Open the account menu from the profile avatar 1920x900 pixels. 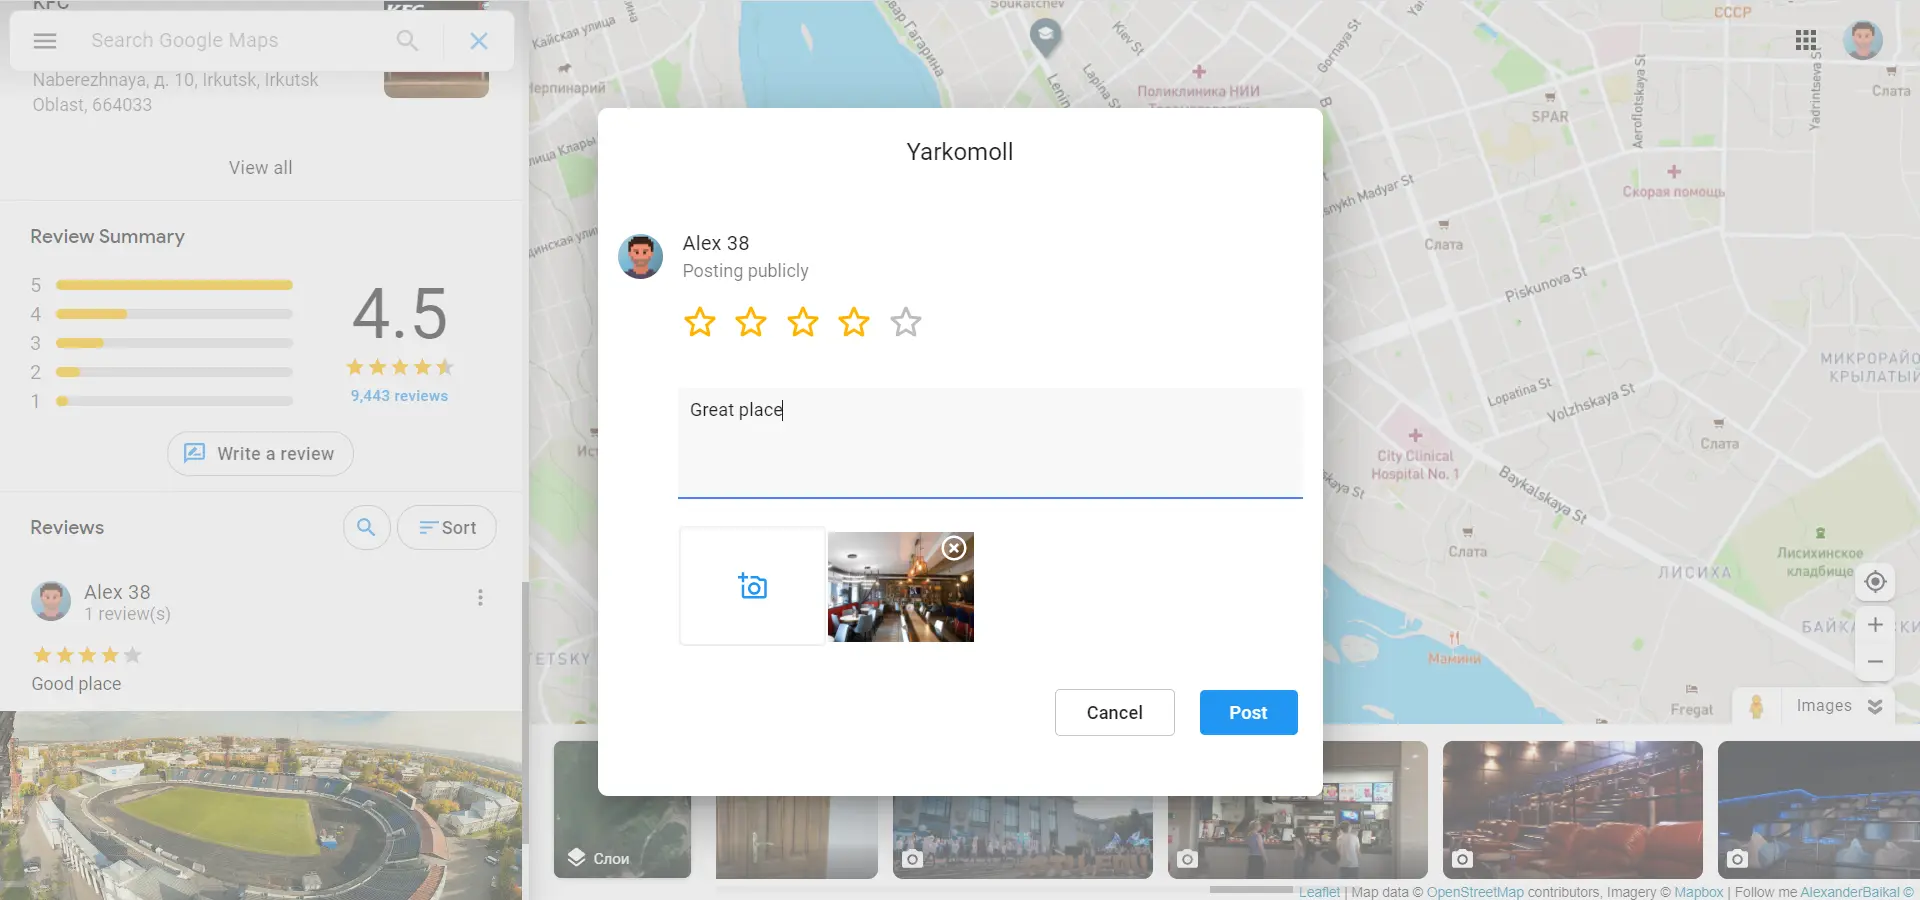(1862, 40)
